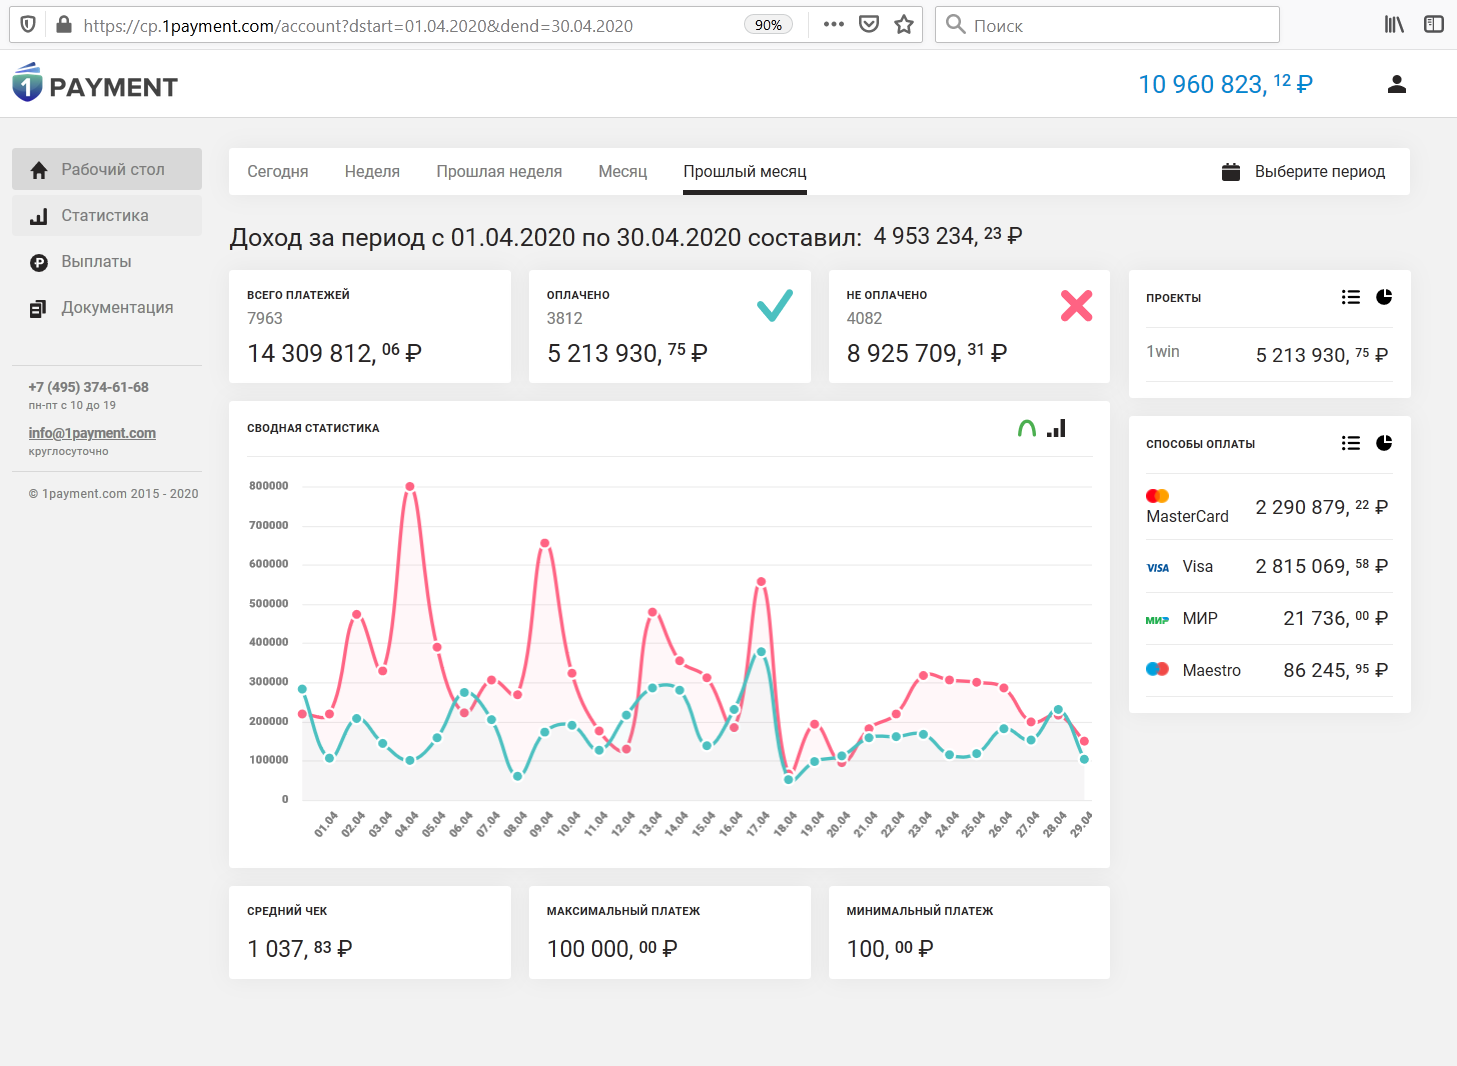1457x1066 pixels.
Task: Select line chart mode for Сводная статистика
Action: tap(1026, 428)
